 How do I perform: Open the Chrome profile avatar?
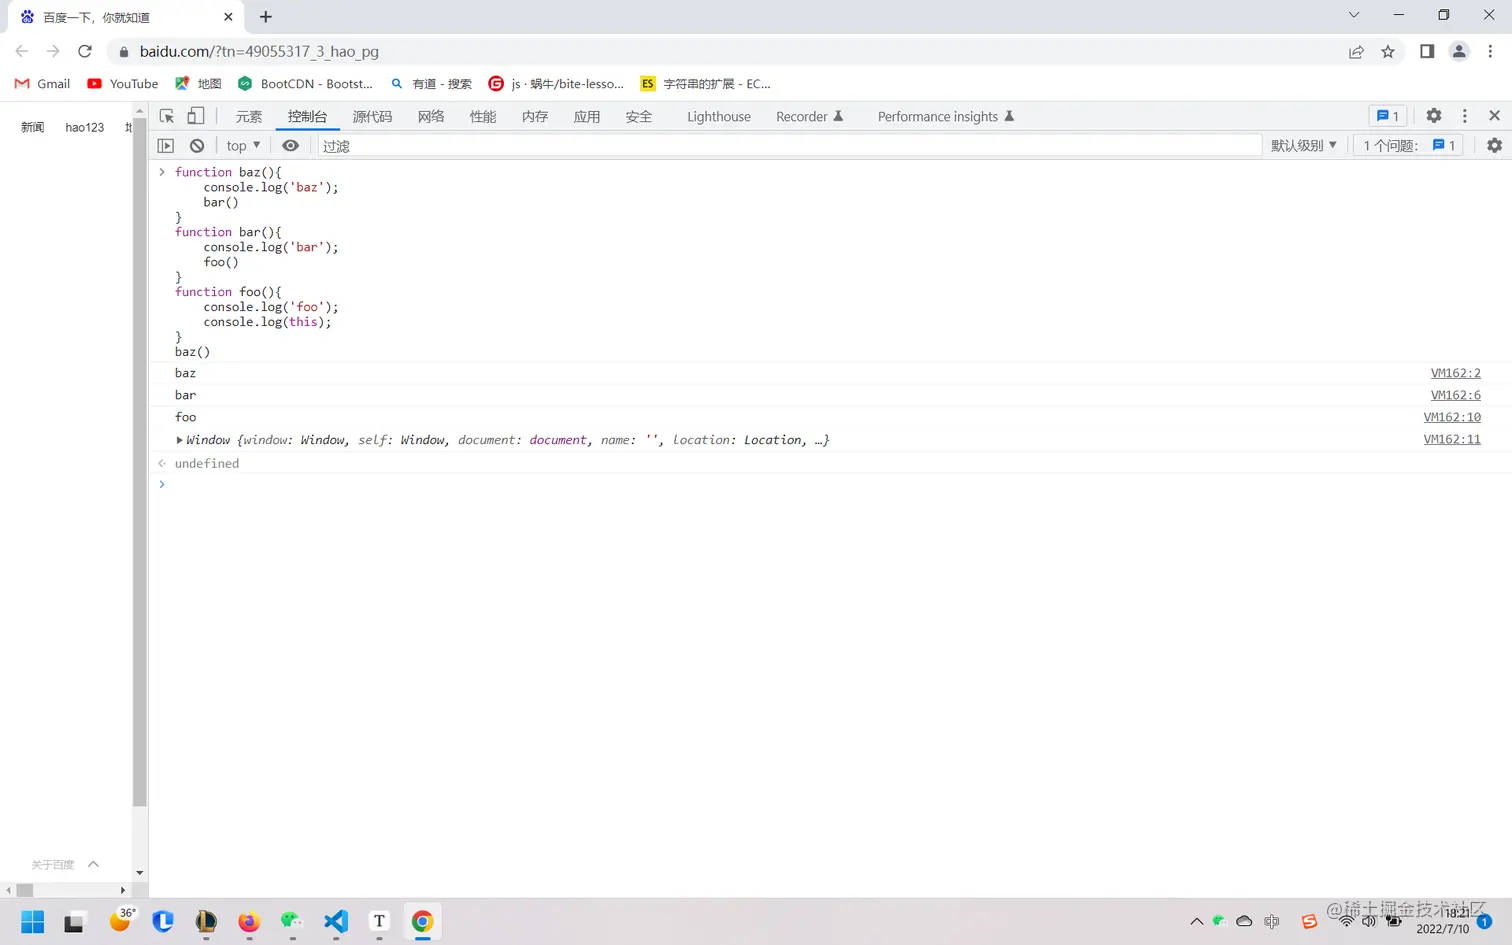click(x=1459, y=51)
